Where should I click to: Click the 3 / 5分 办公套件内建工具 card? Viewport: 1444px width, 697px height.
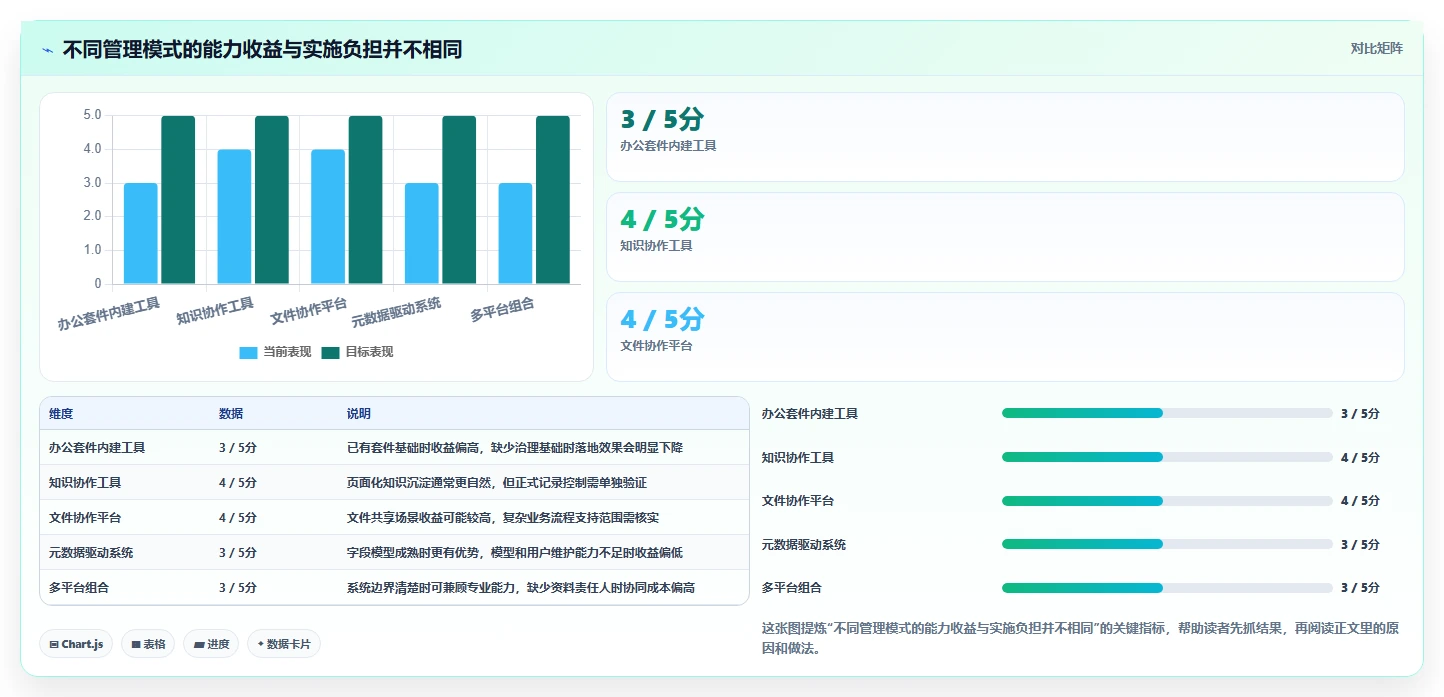tap(1005, 137)
